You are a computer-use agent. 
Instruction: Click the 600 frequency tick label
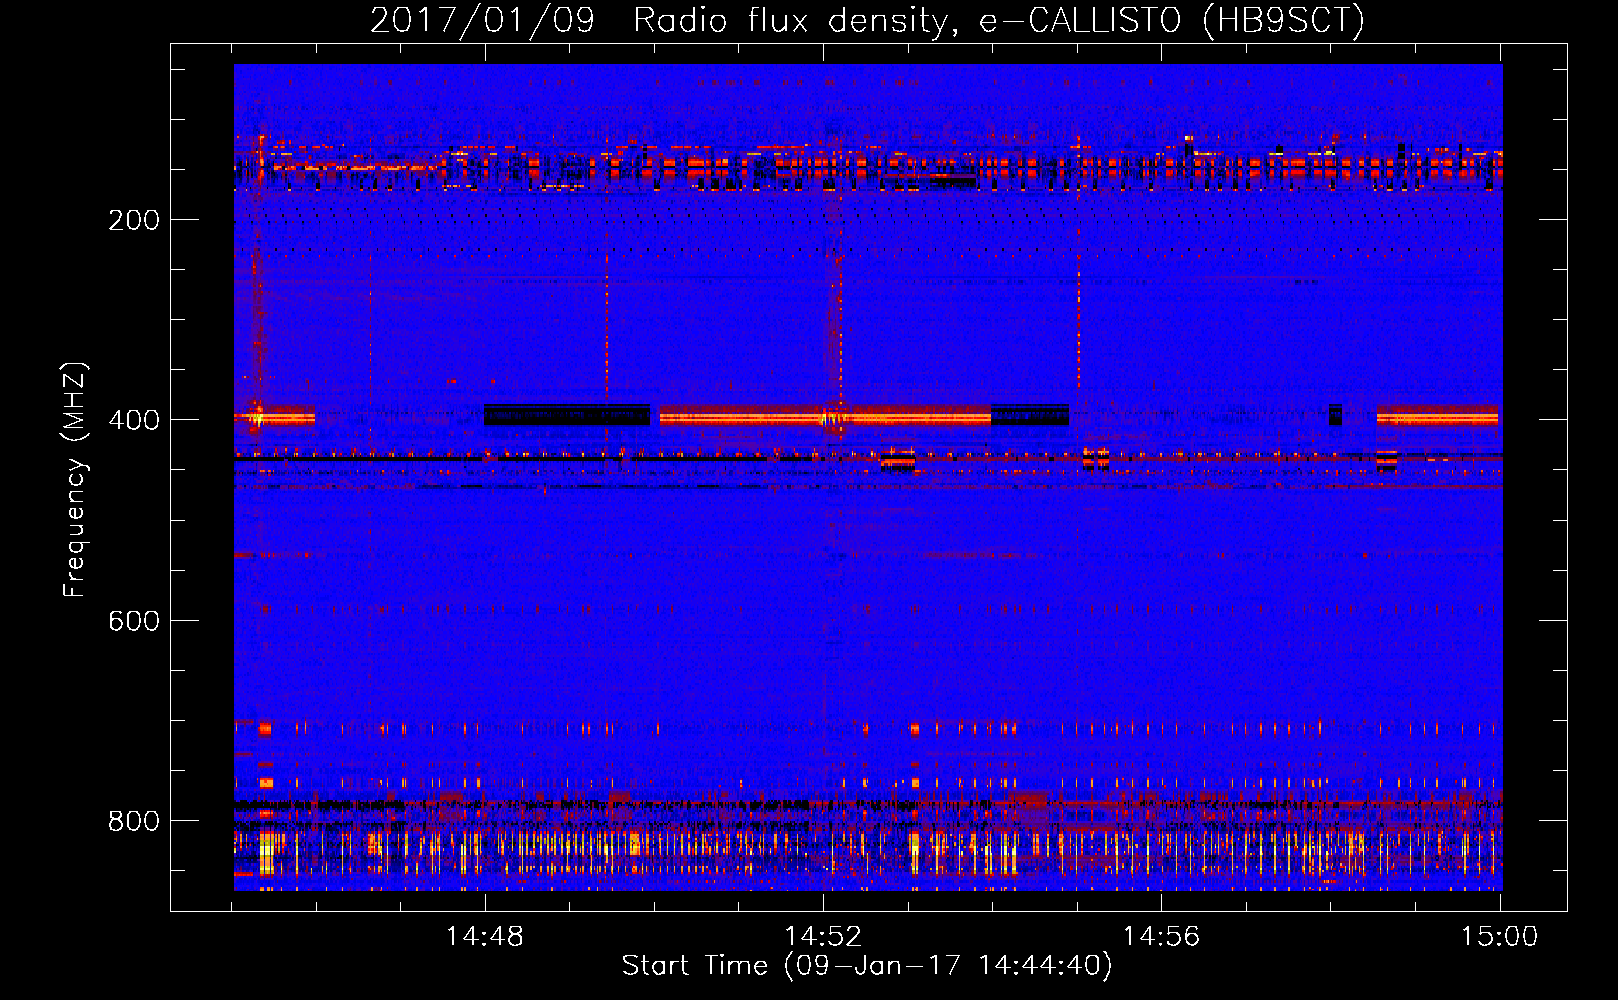pos(134,621)
